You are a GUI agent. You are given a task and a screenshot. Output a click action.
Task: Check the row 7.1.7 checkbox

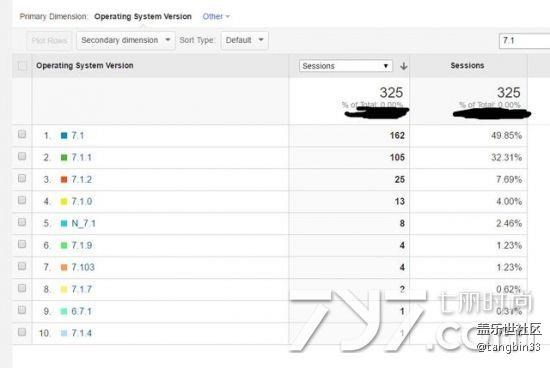(22, 288)
